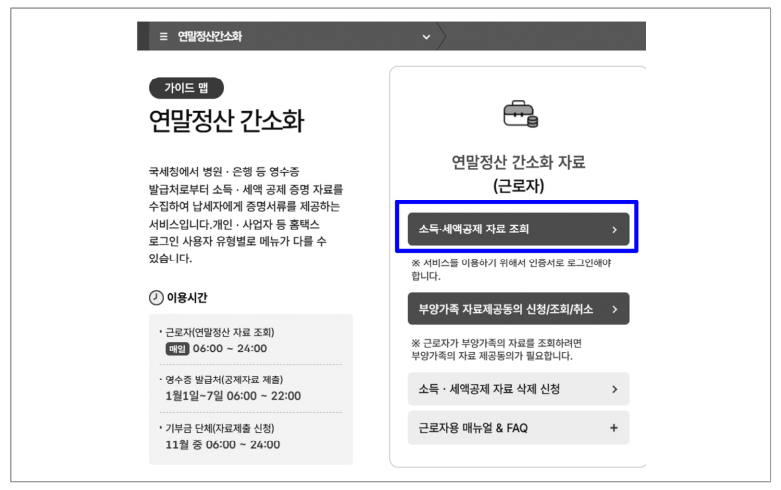781x490 pixels.
Task: Click the 부양가족 consent notice text
Action: pos(497,350)
